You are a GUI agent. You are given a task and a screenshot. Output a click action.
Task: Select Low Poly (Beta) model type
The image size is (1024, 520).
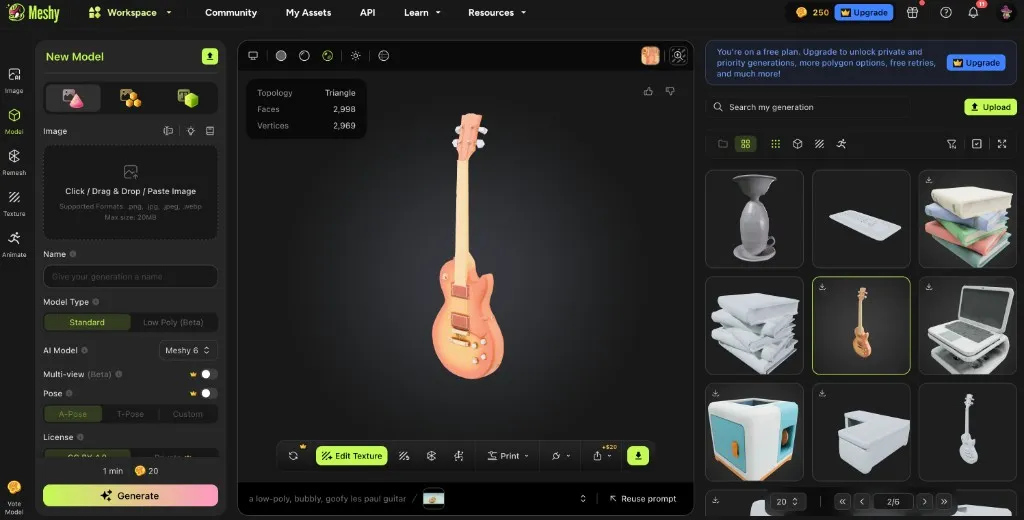click(173, 322)
